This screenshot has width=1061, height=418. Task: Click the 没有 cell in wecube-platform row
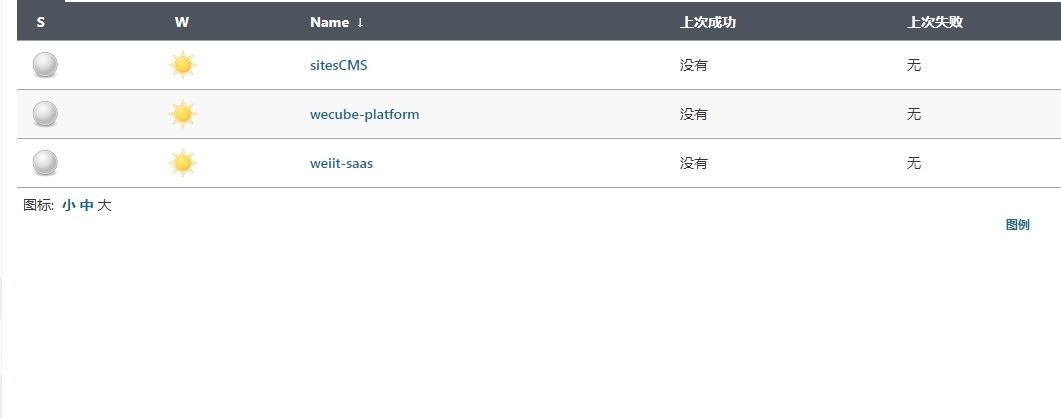coord(694,115)
